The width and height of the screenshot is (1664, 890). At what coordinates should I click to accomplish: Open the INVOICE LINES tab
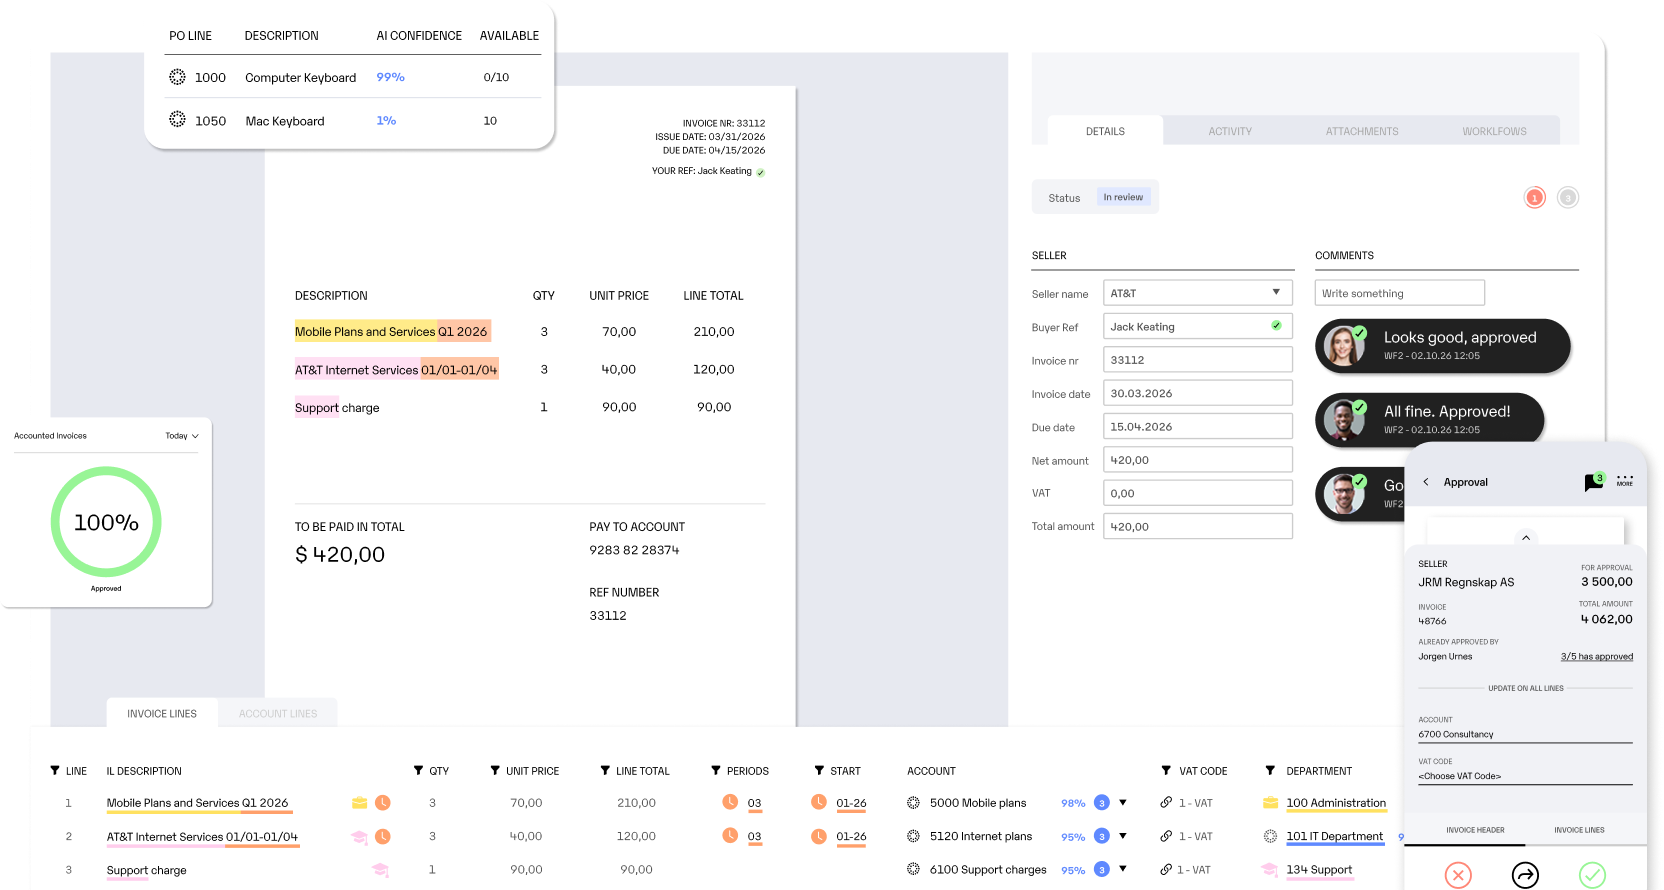[162, 713]
